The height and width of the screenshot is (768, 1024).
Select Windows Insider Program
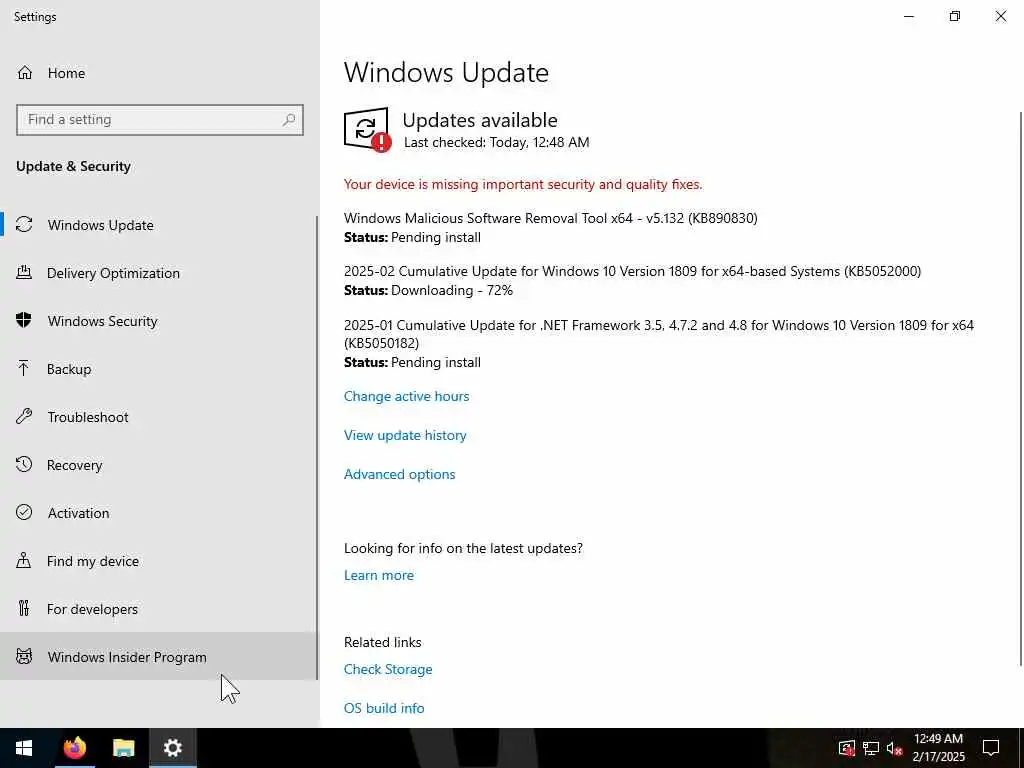(158, 656)
